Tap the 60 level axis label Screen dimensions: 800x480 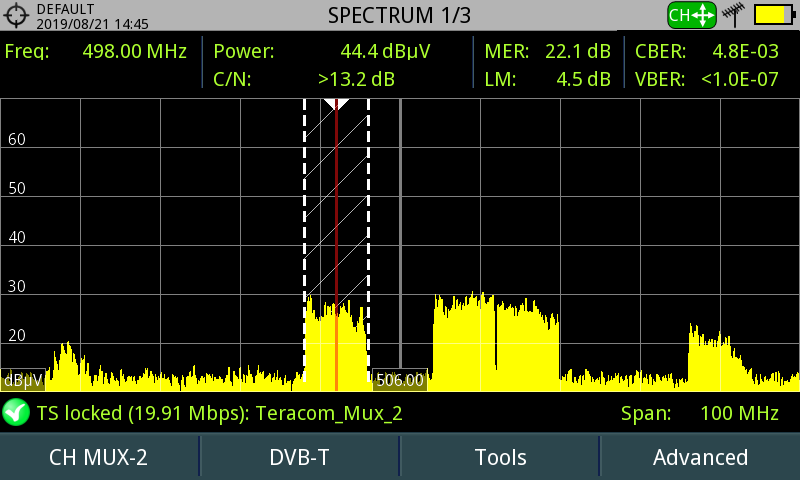(17, 139)
